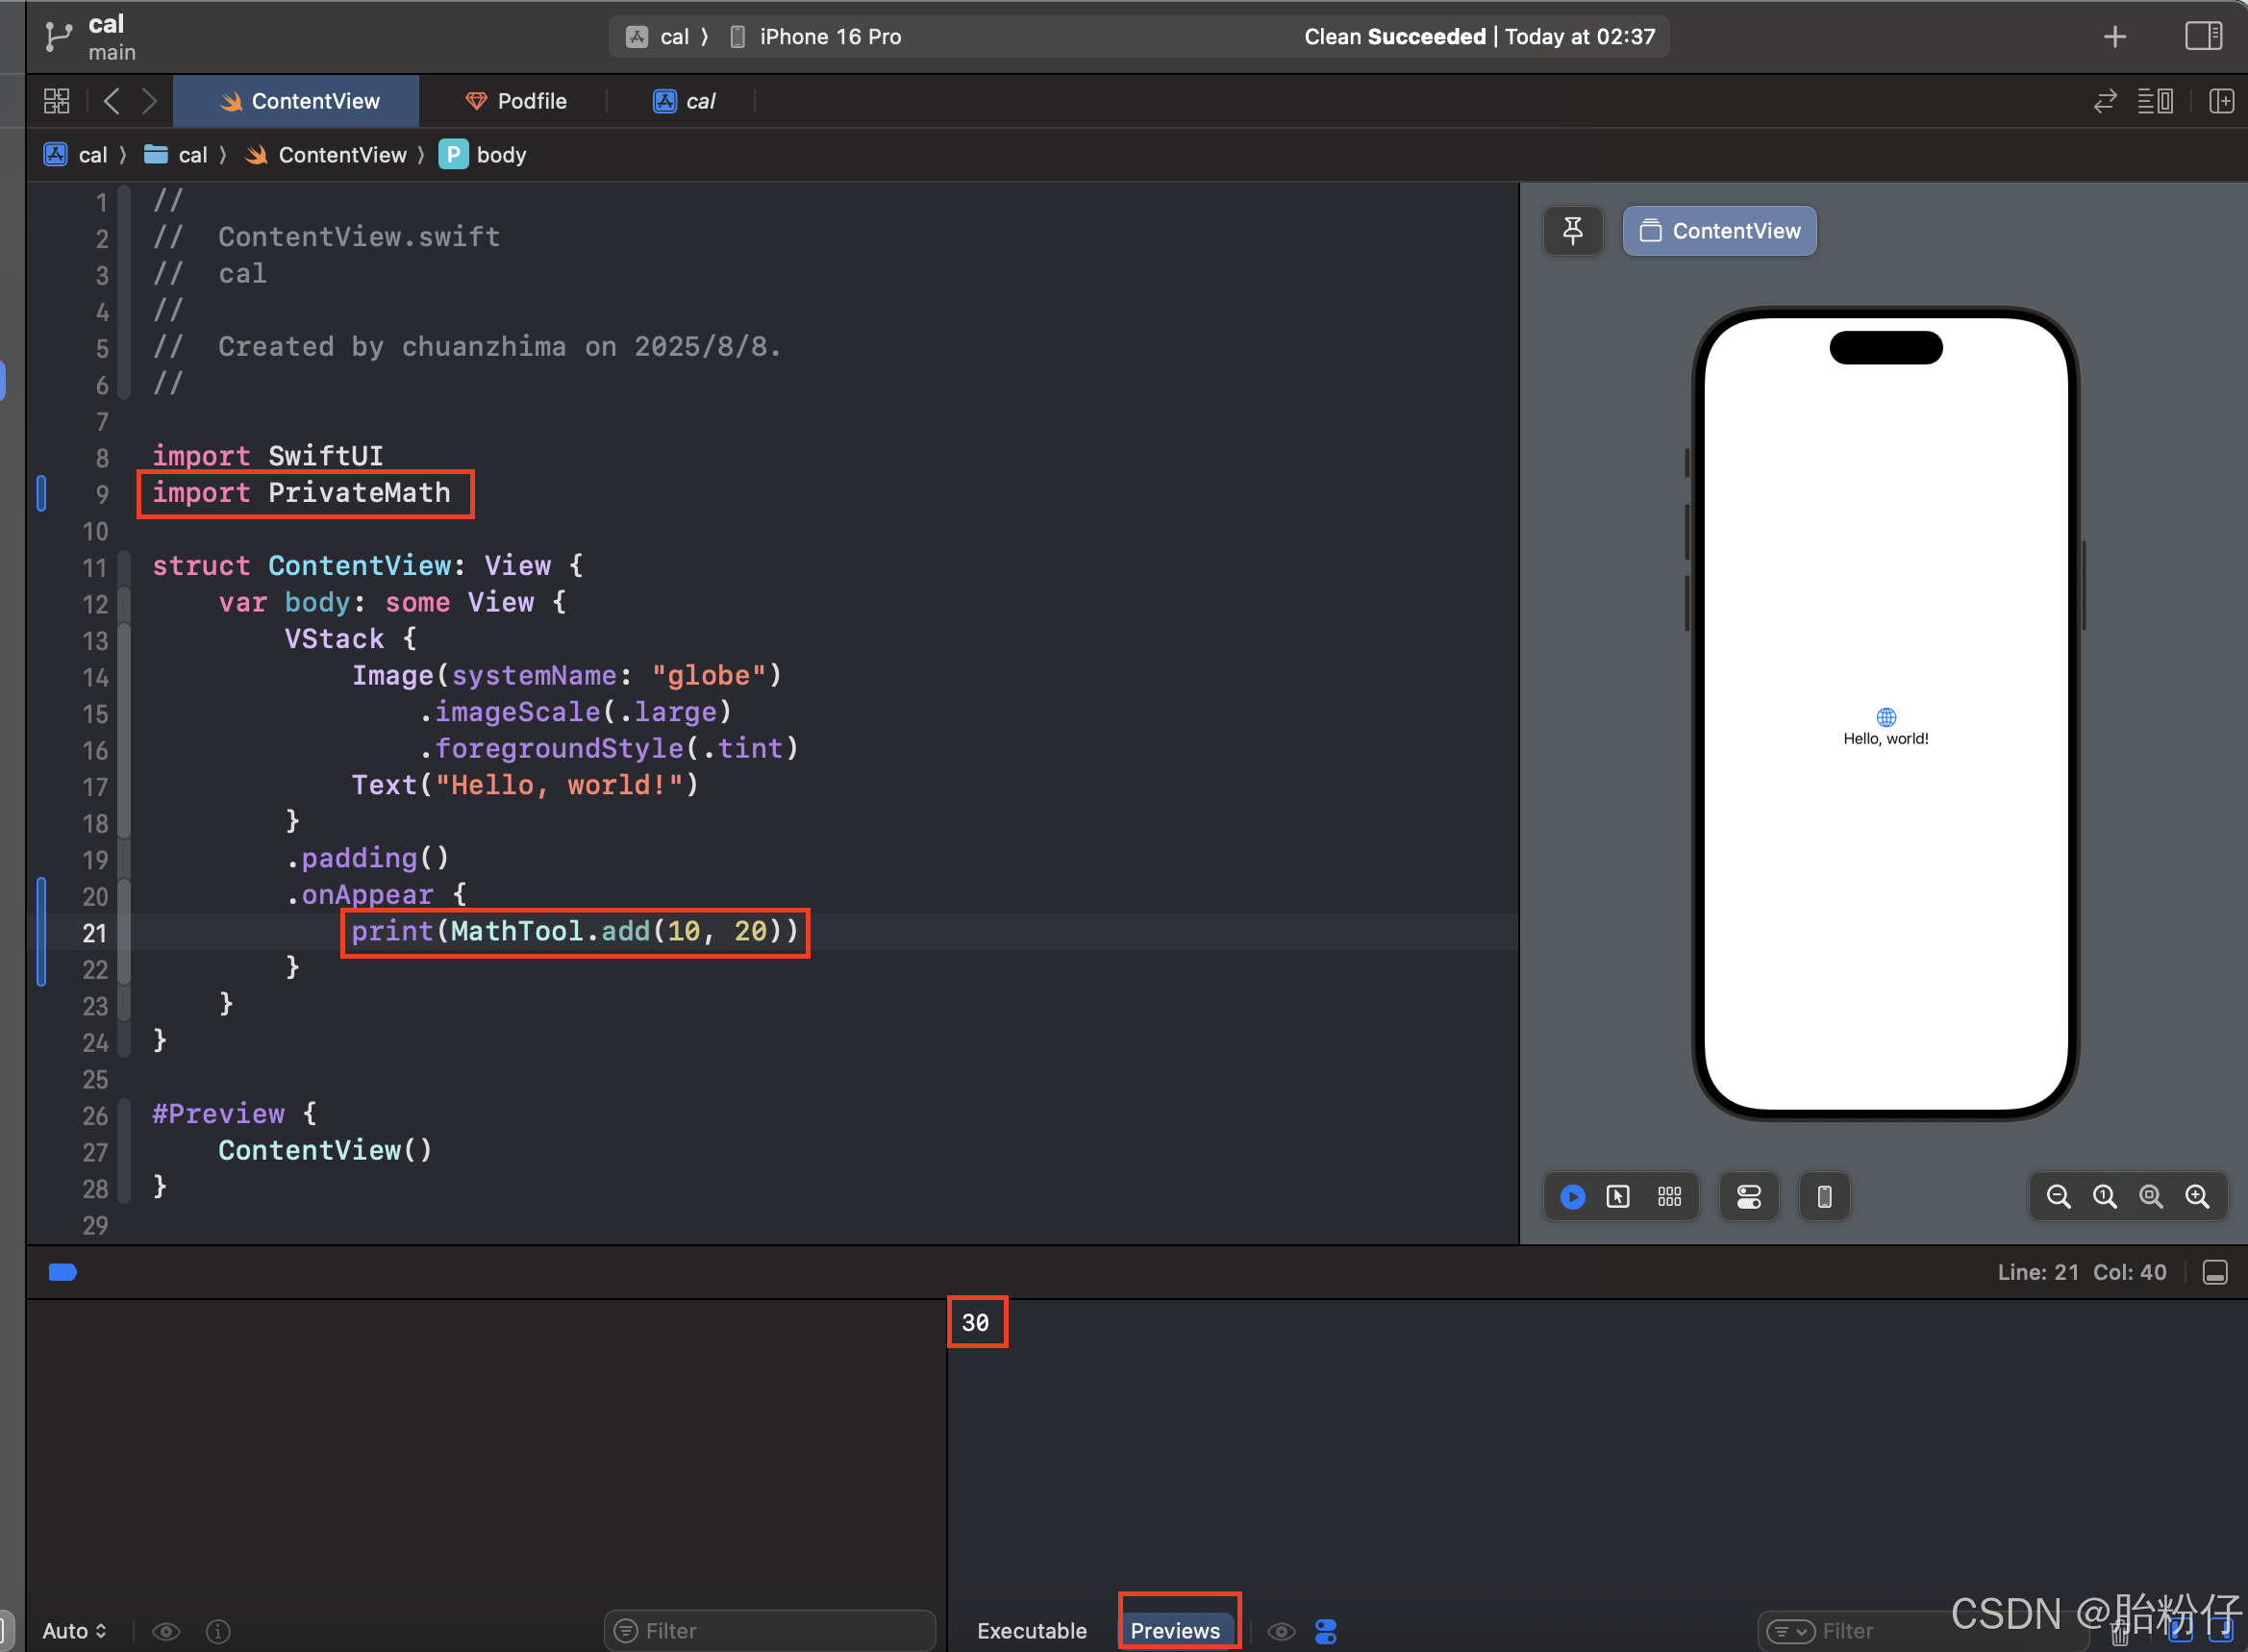Add a new editor split

2221,101
